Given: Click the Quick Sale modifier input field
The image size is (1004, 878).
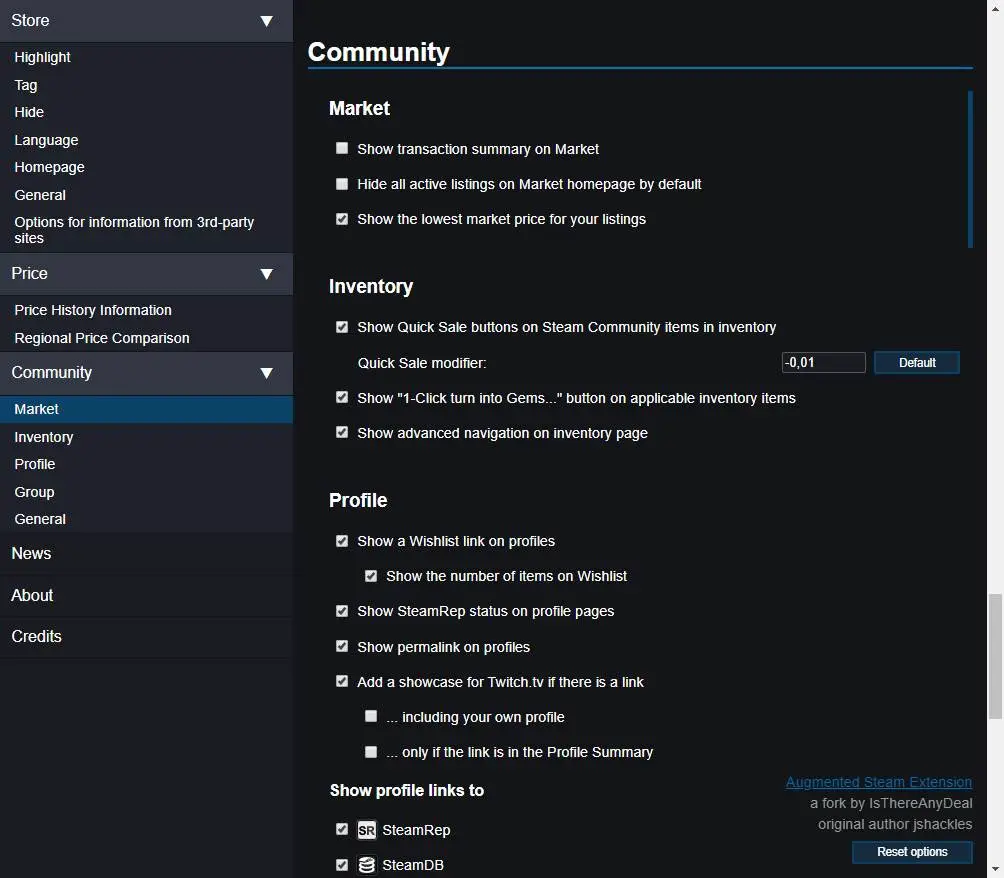Looking at the screenshot, I should pyautogui.click(x=823, y=363).
